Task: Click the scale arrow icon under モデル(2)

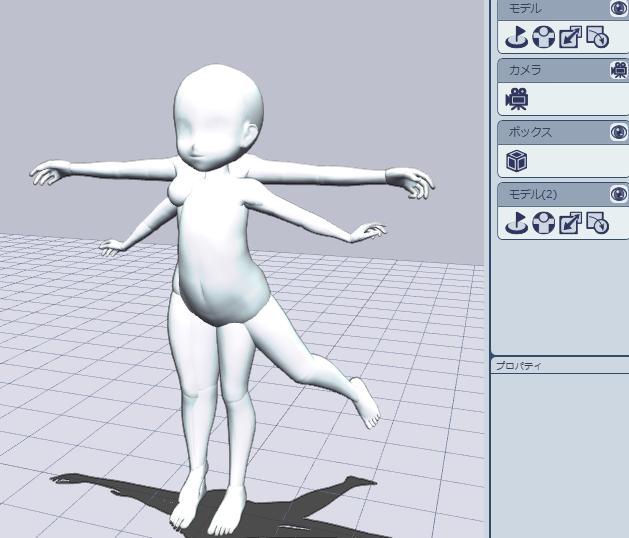Action: tap(570, 224)
